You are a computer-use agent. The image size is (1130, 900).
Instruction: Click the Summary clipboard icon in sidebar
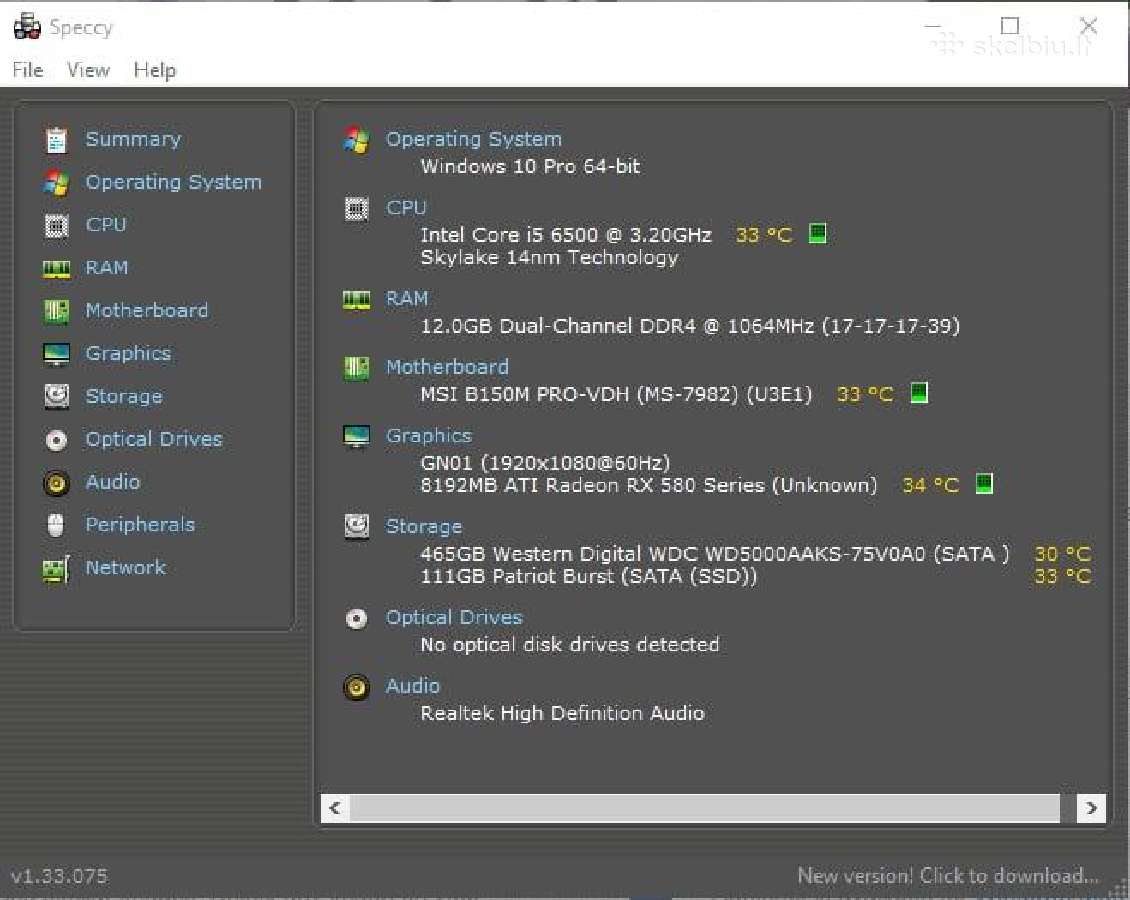tap(56, 140)
